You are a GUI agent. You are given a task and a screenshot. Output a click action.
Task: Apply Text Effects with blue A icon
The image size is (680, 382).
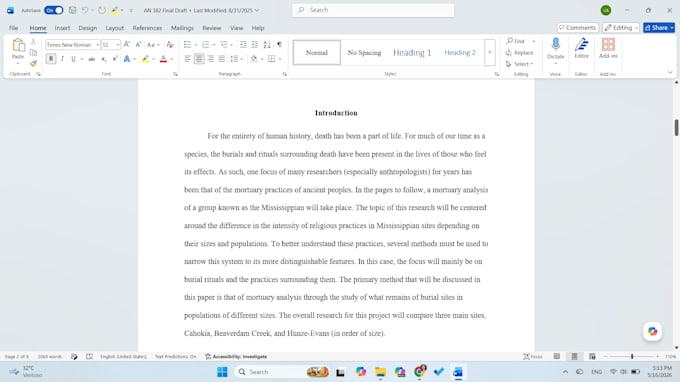coord(127,59)
